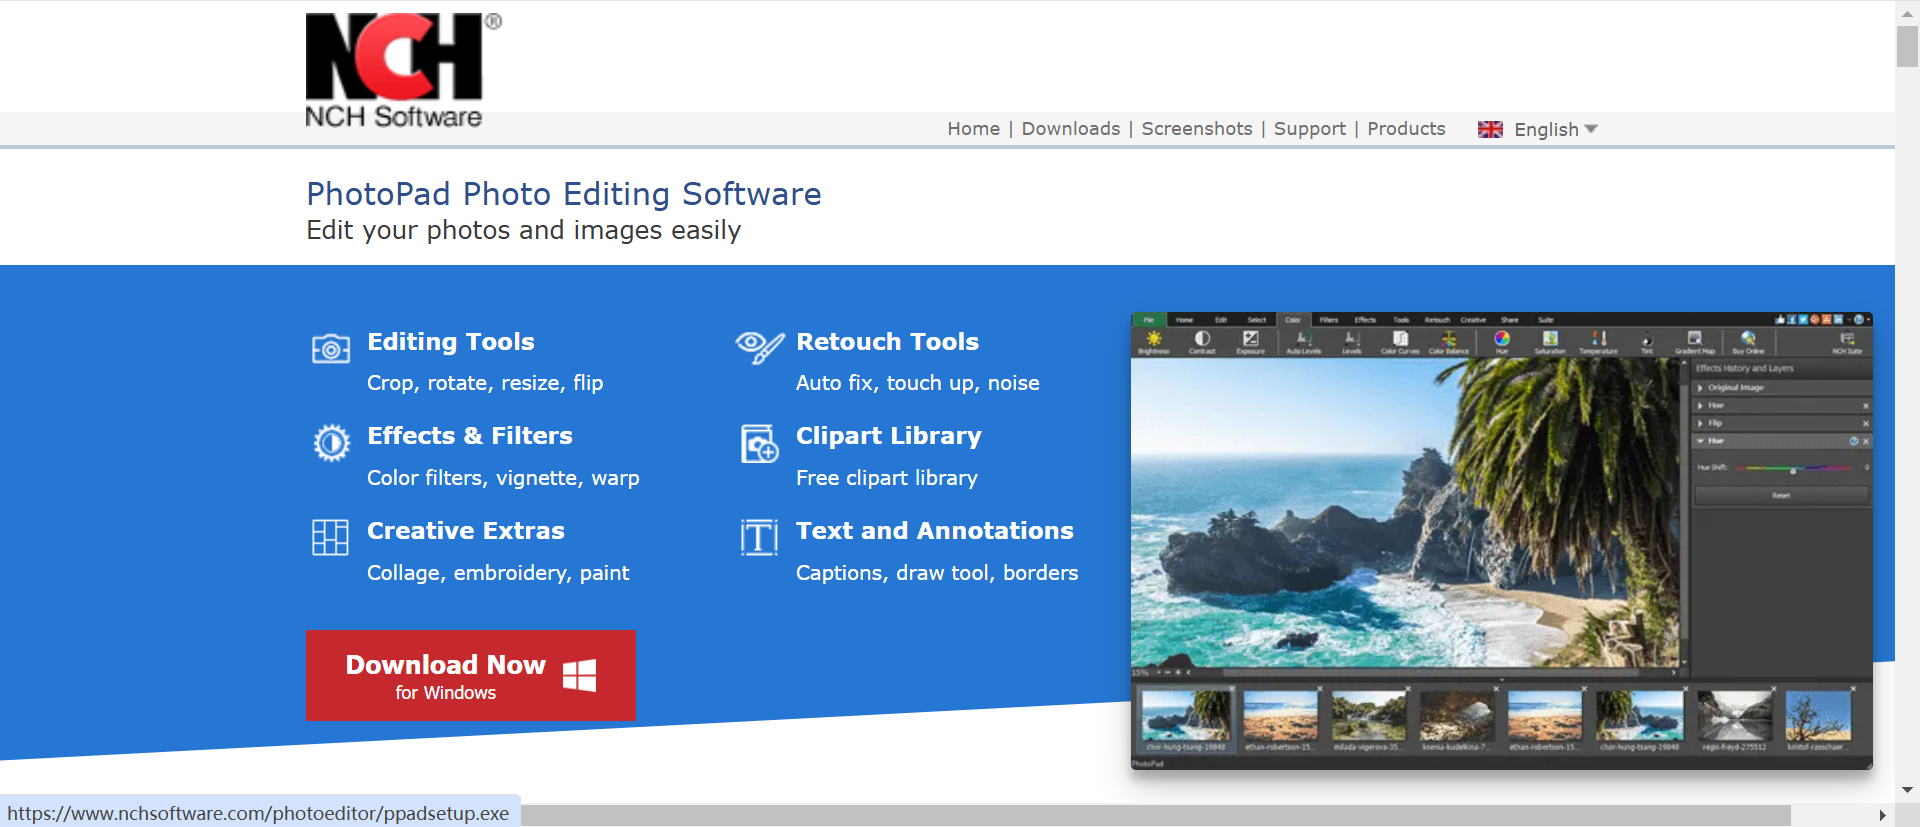Click the arrow beside English
The height and width of the screenshot is (827, 1920).
coord(1591,129)
